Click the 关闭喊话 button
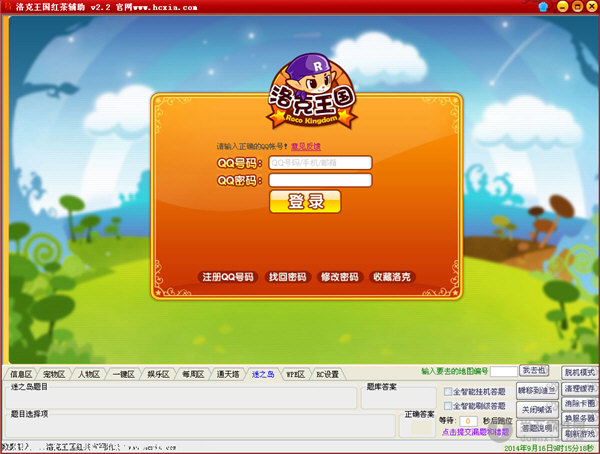600x454 pixels. (x=537, y=410)
